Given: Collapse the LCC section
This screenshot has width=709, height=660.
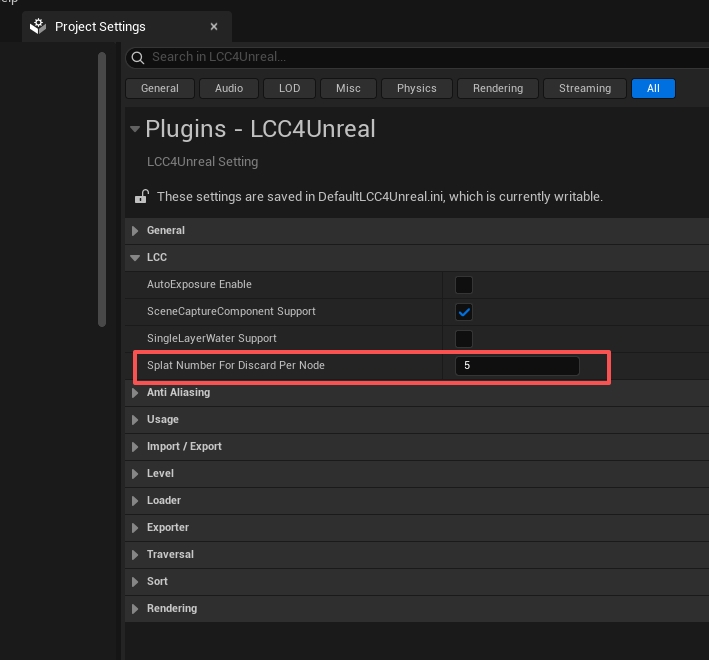Looking at the screenshot, I should point(135,258).
